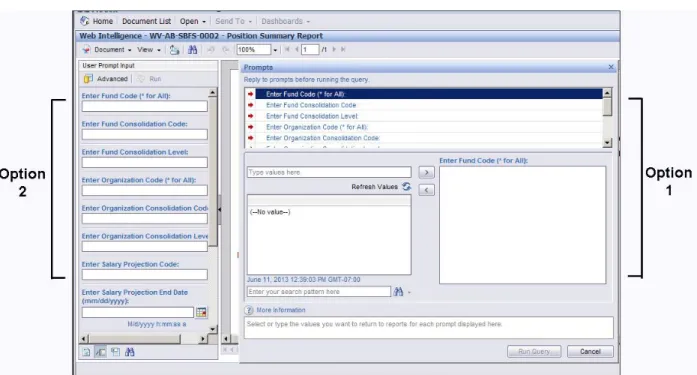This screenshot has height=375, width=697.
Task: Click the Home link in the top bar
Action: pos(103,21)
